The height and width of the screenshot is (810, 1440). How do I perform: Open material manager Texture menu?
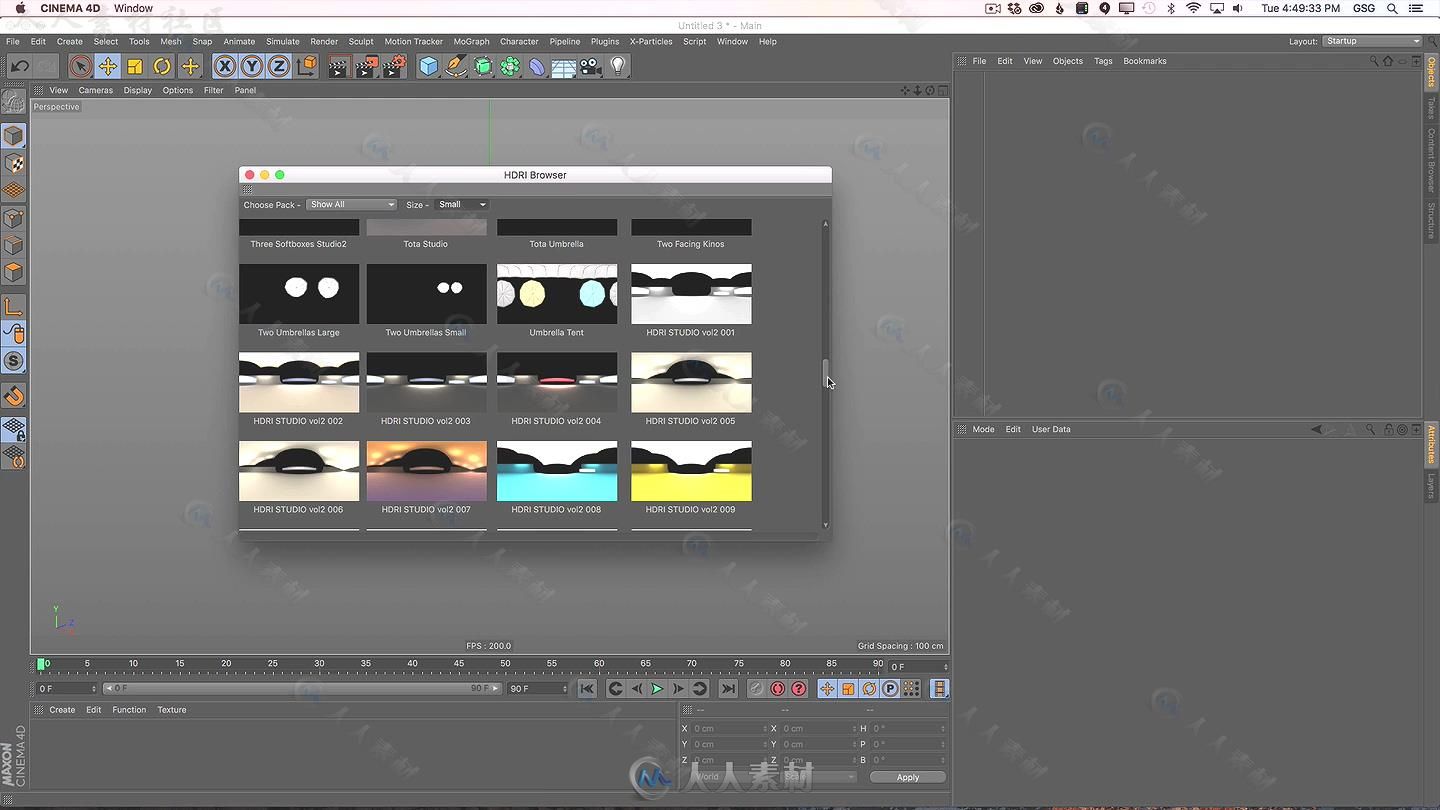[172, 710]
